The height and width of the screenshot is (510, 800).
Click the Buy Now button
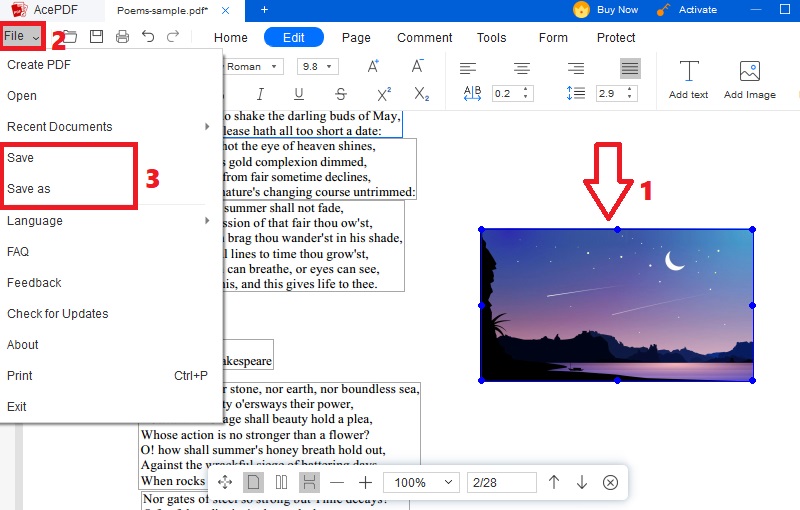click(x=606, y=10)
